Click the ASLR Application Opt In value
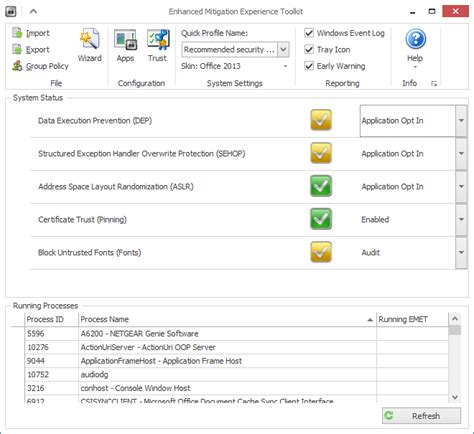The height and width of the screenshot is (434, 474). click(392, 187)
